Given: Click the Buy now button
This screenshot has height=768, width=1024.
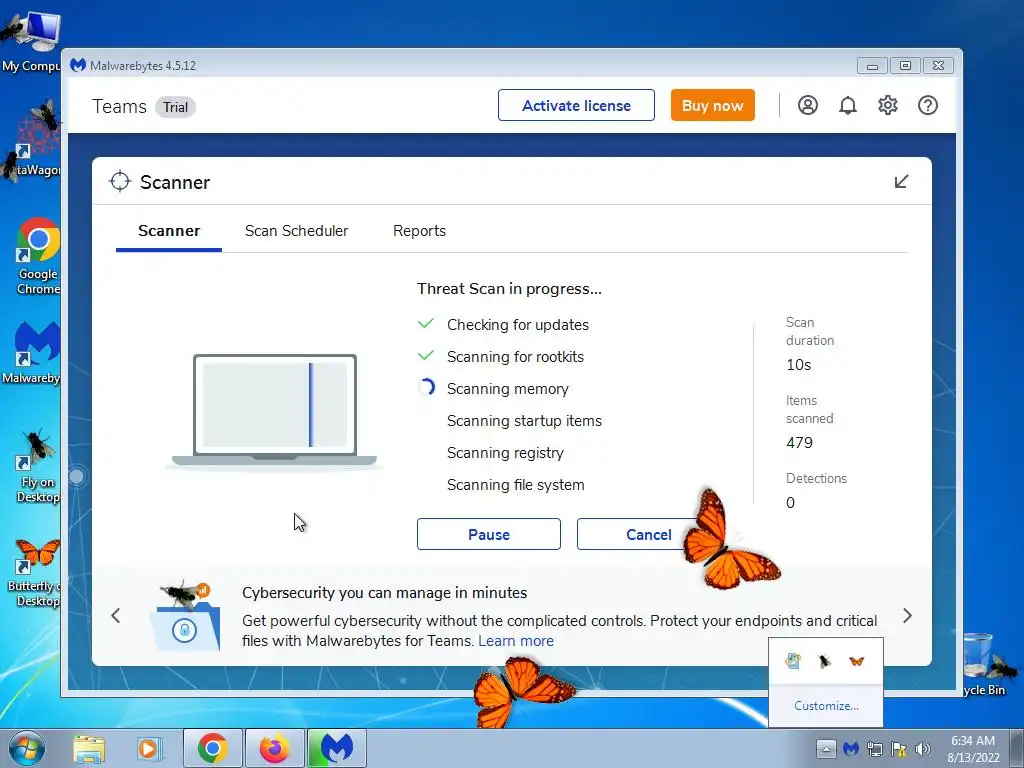Looking at the screenshot, I should click(712, 105).
